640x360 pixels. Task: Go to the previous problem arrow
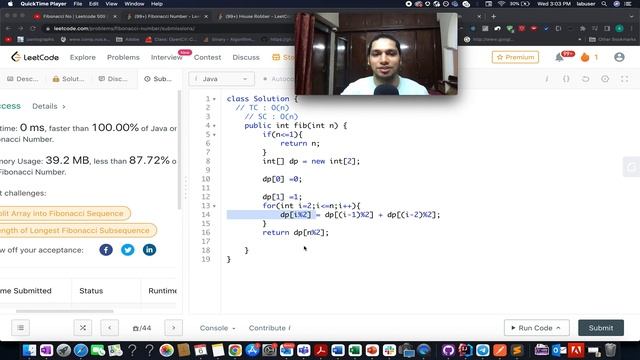[109, 328]
